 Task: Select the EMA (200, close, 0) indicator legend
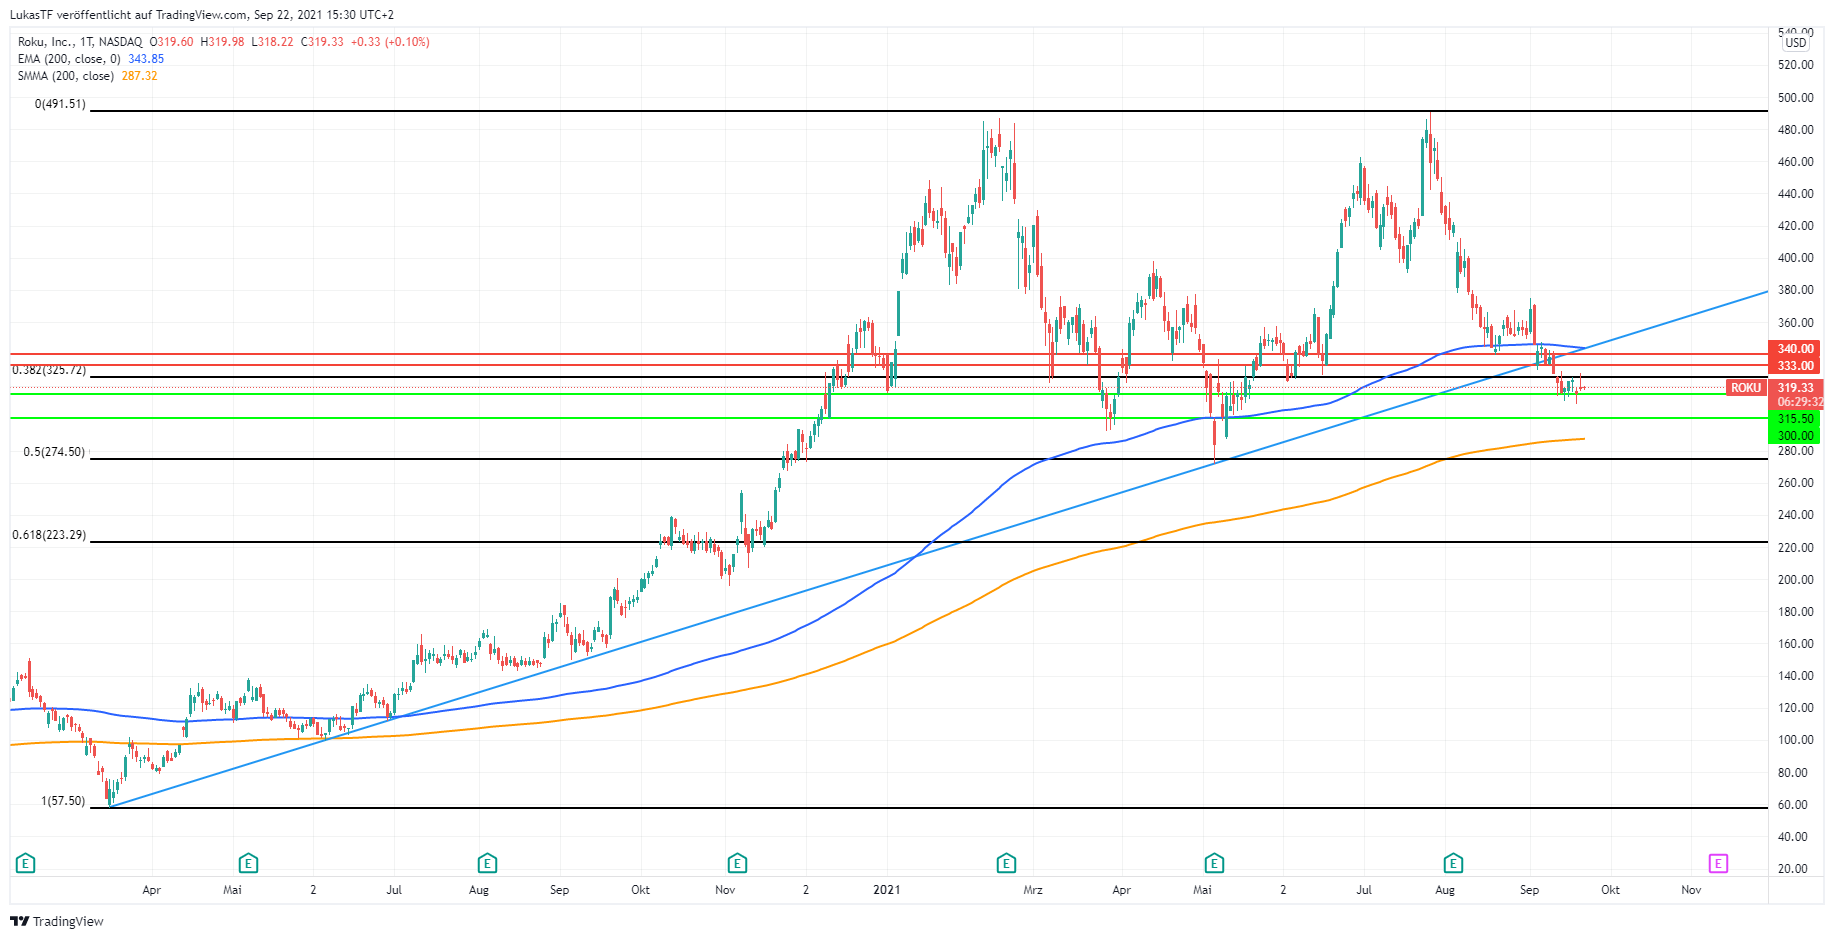(68, 59)
